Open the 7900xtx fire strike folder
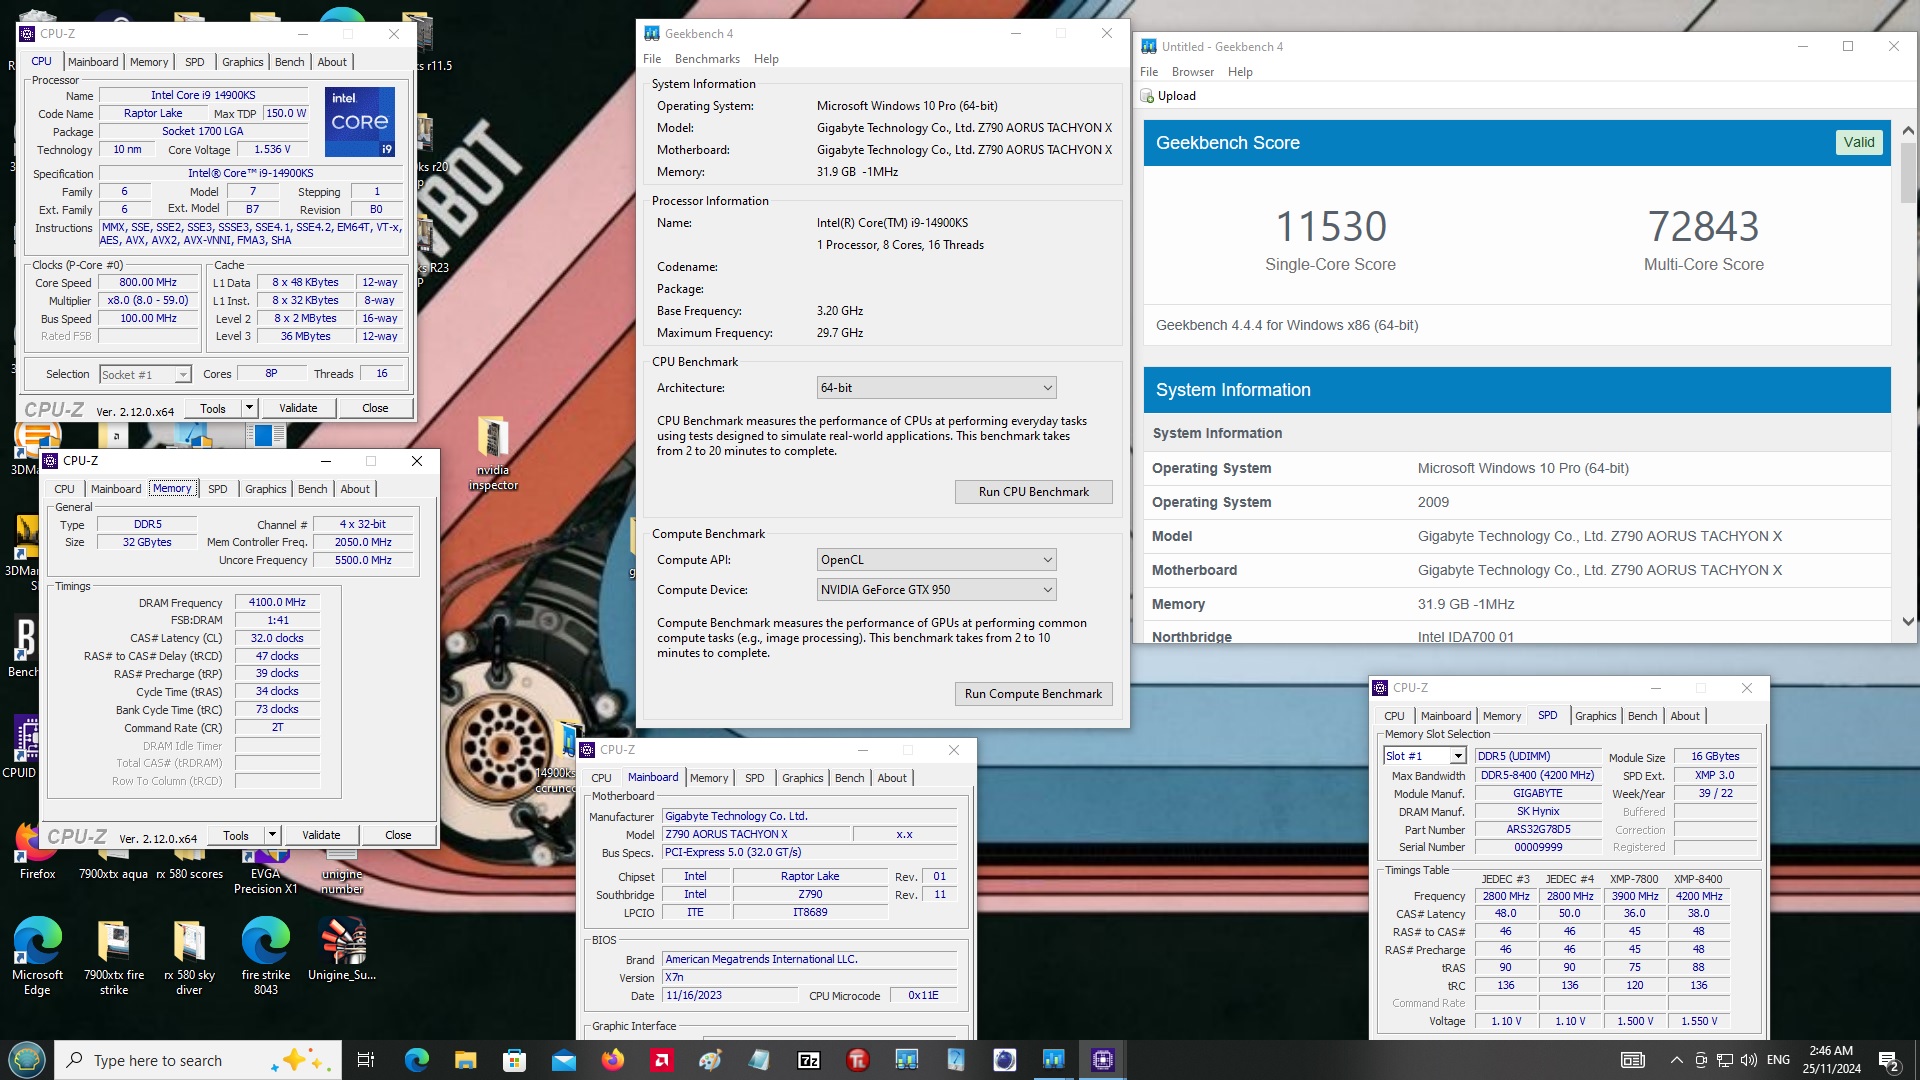The image size is (1920, 1080). coord(113,955)
